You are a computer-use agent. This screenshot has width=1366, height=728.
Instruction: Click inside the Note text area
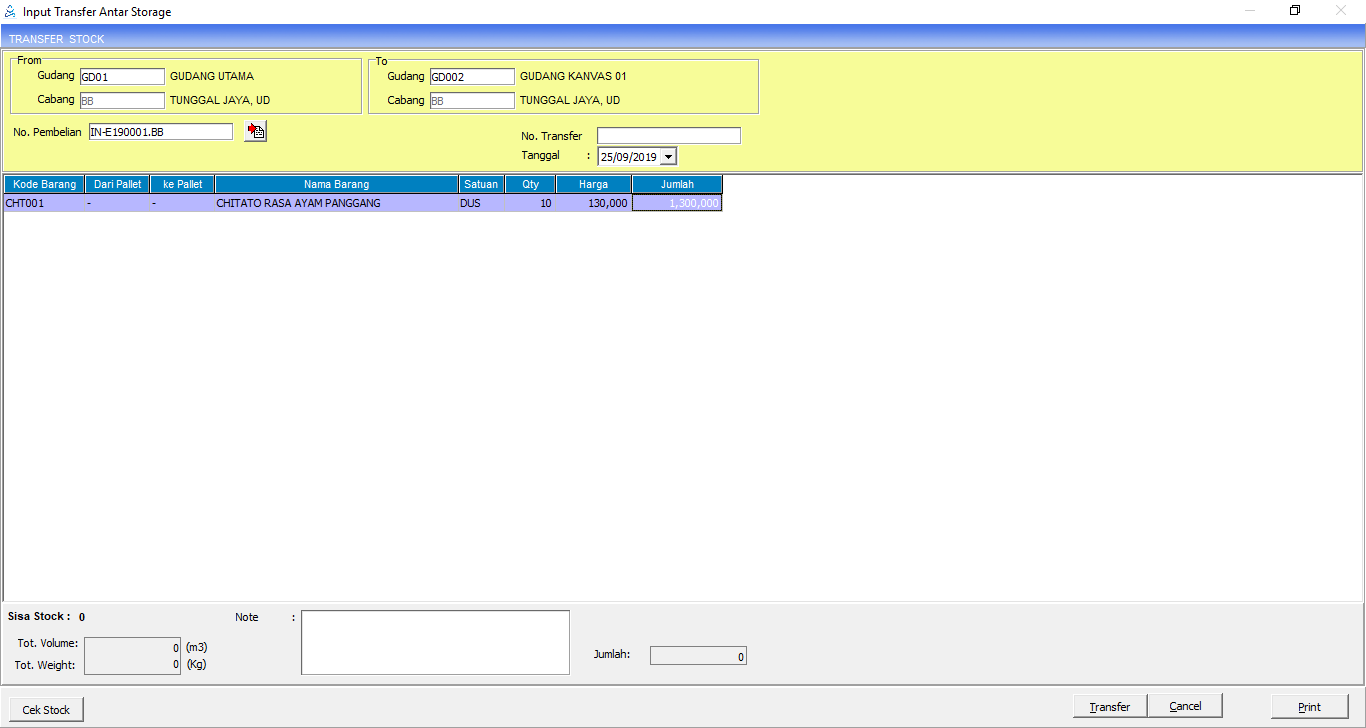[435, 642]
